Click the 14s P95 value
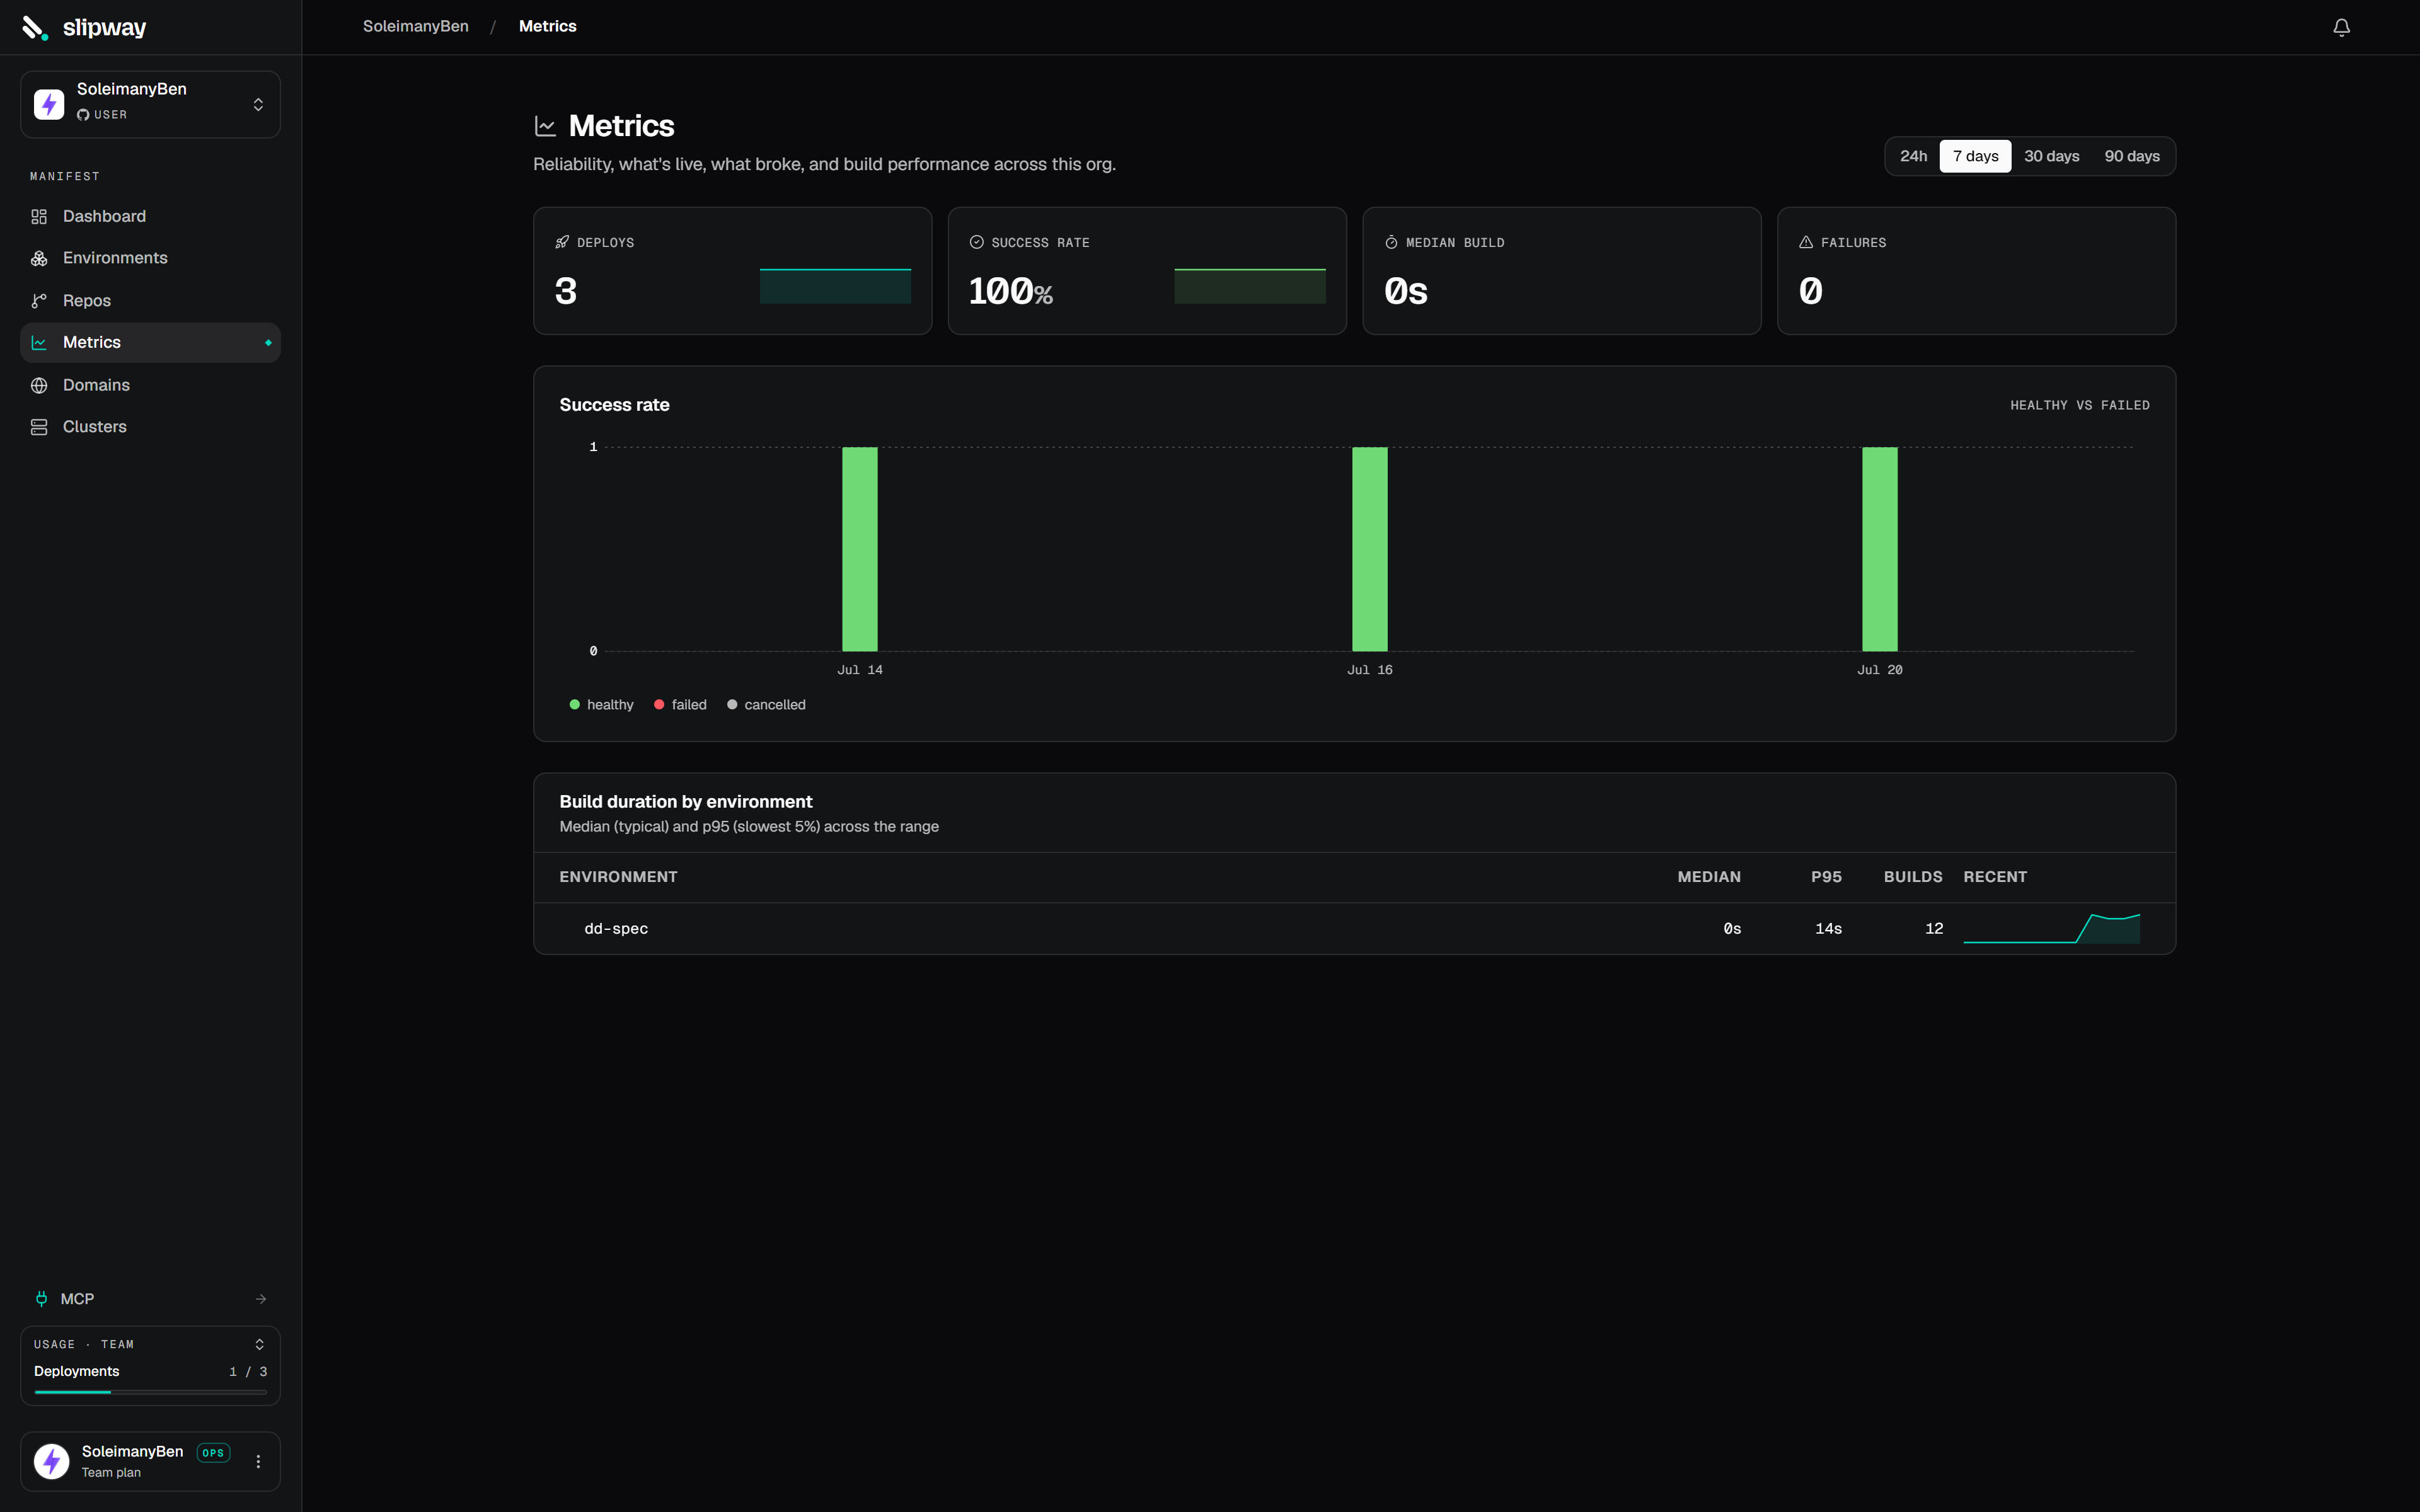The height and width of the screenshot is (1512, 2420). (x=1828, y=929)
